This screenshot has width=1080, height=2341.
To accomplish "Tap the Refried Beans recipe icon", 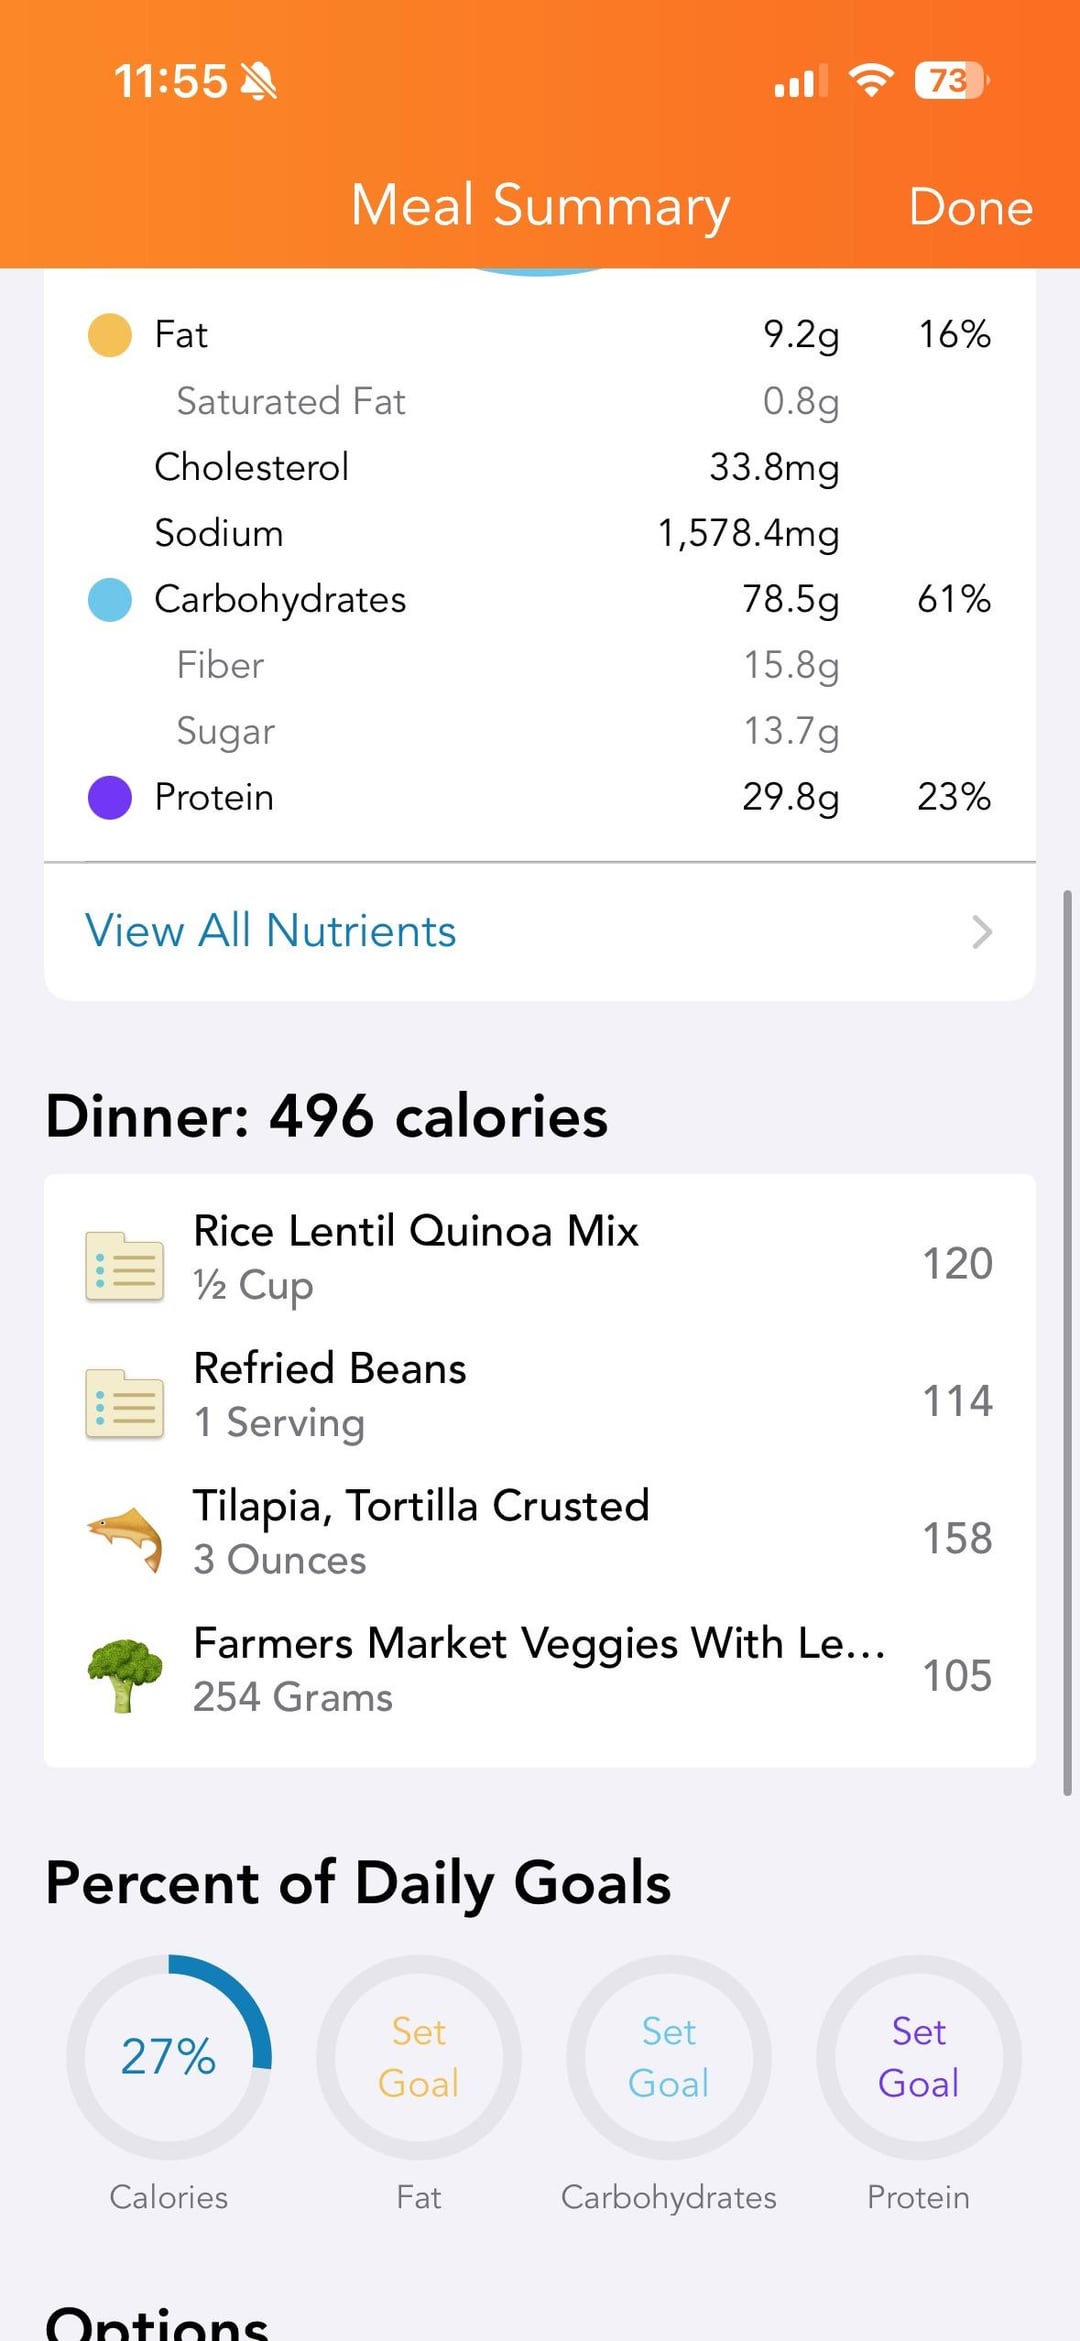I will [x=125, y=1402].
